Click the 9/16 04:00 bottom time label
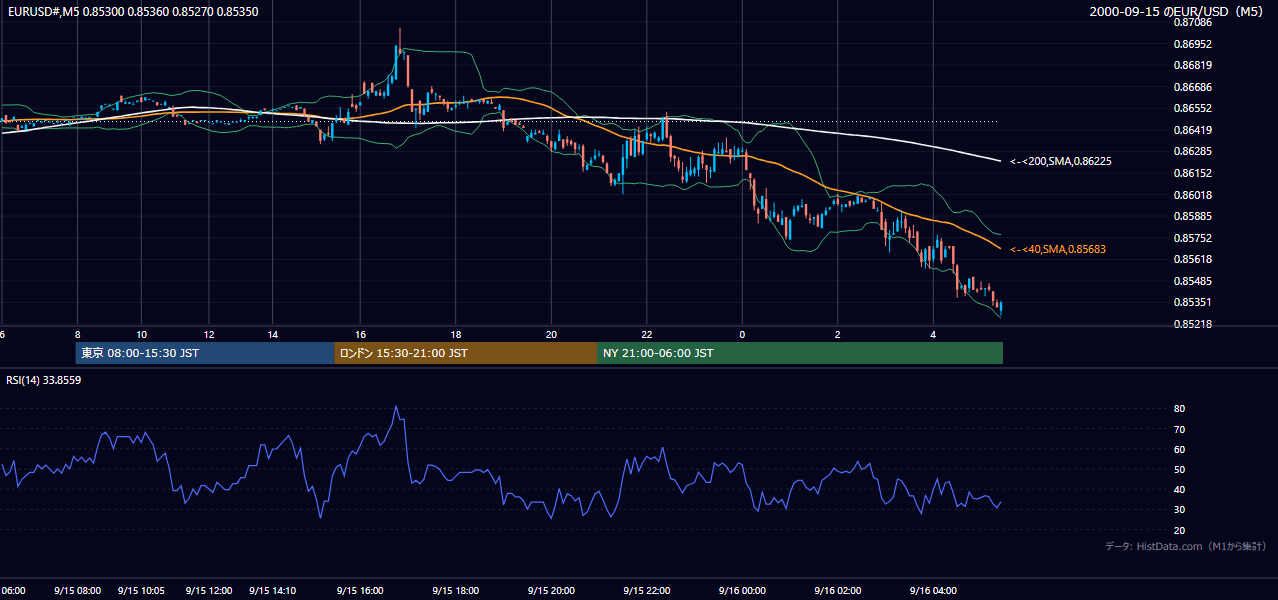 933,591
